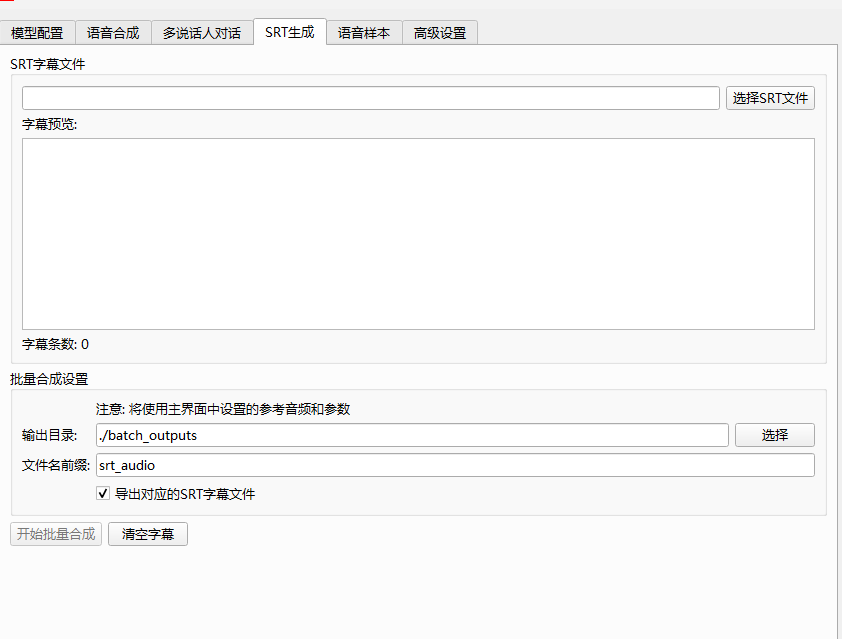Click the SRT字幕文件 group title

[x=48, y=64]
